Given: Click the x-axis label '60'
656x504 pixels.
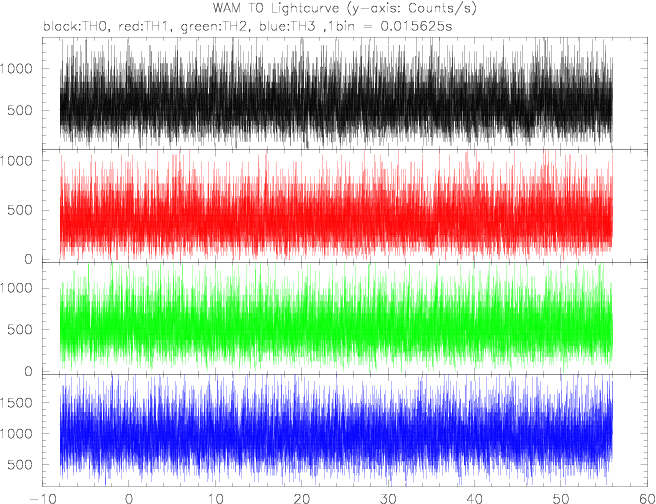Looking at the screenshot, I should point(646,498).
